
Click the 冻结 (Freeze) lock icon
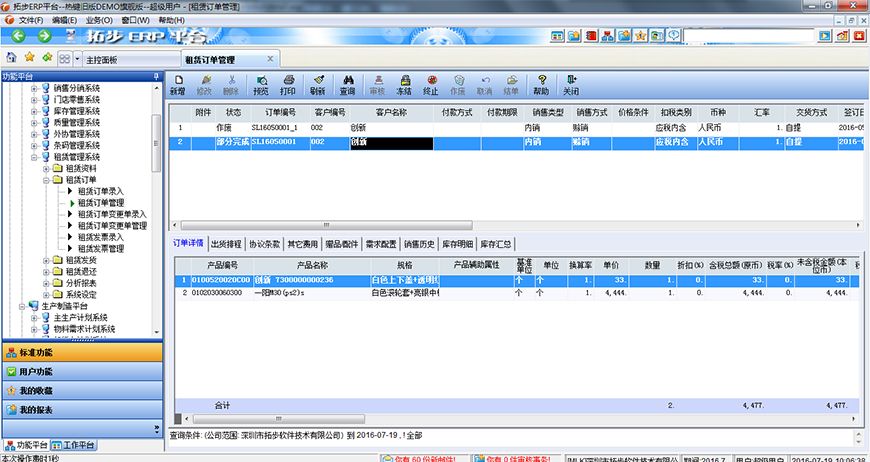[x=404, y=84]
